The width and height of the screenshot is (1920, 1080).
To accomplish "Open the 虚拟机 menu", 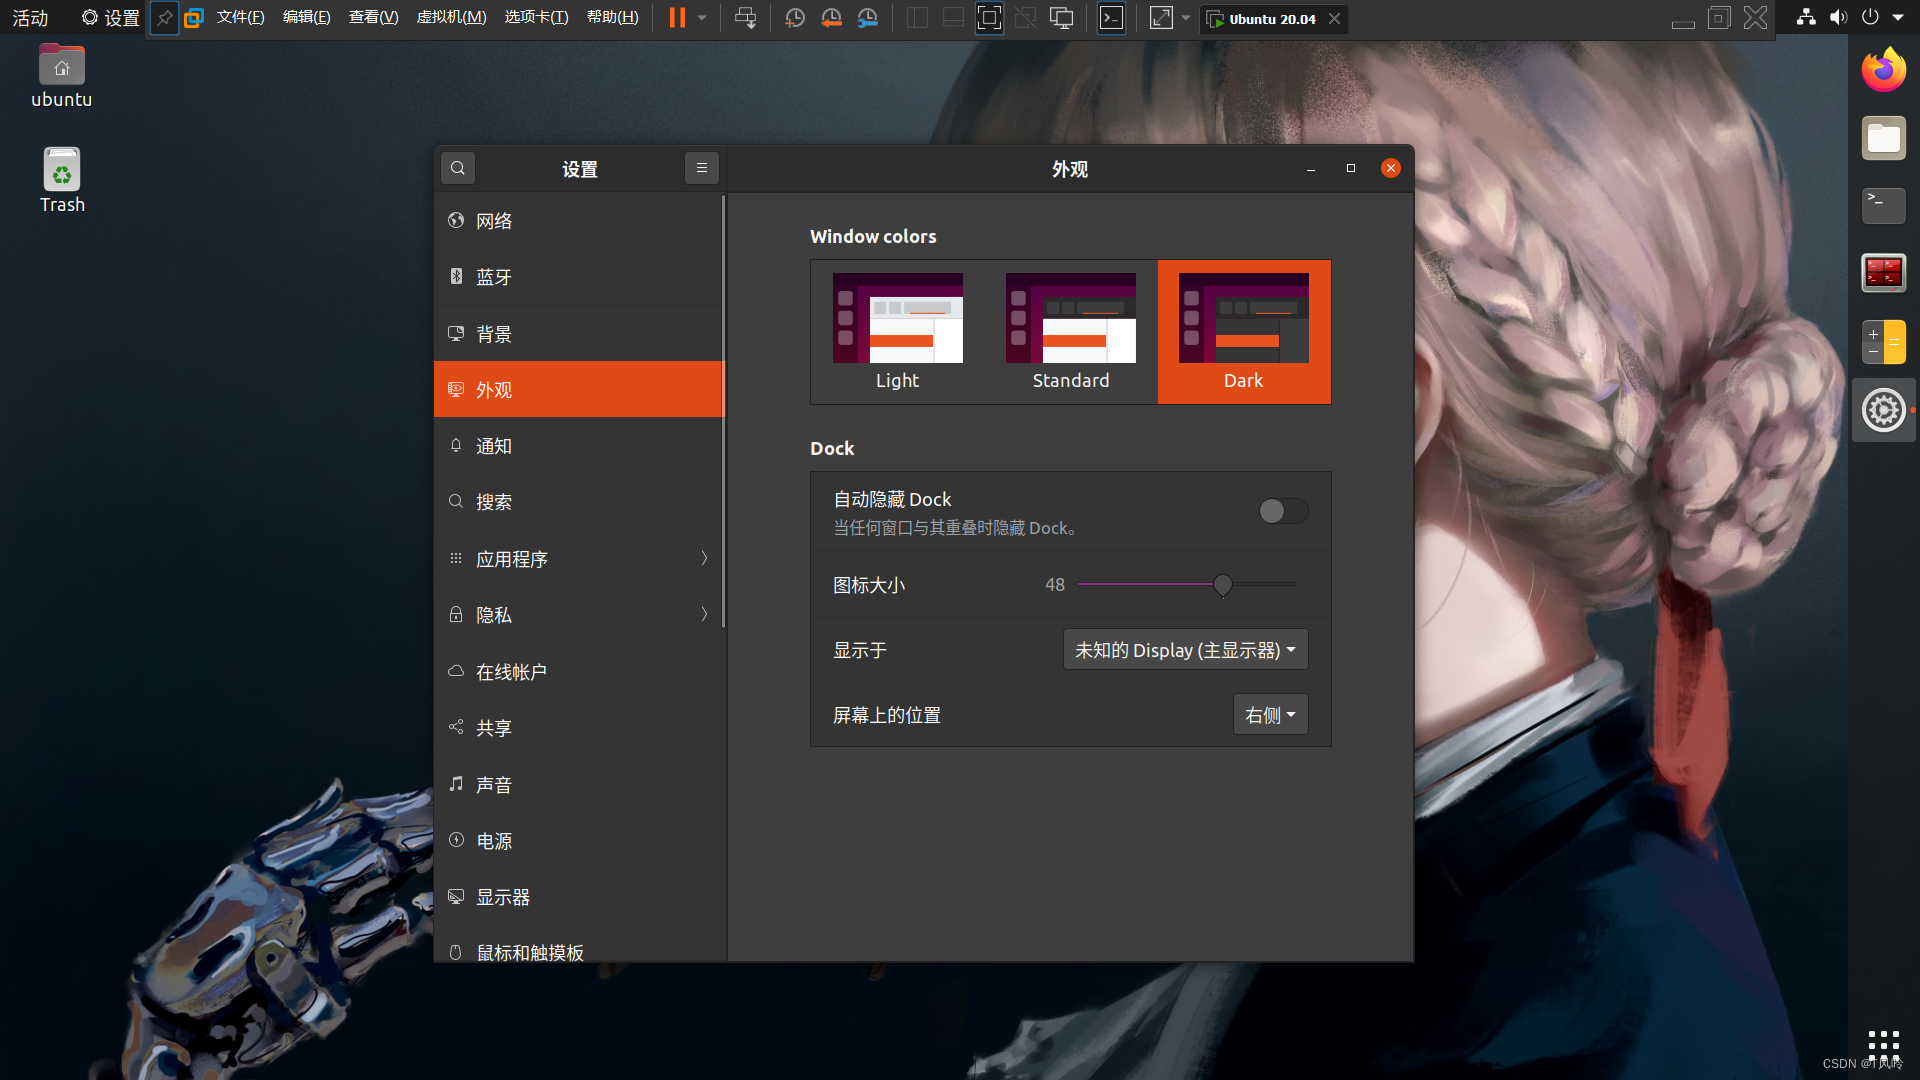I will click(x=451, y=17).
